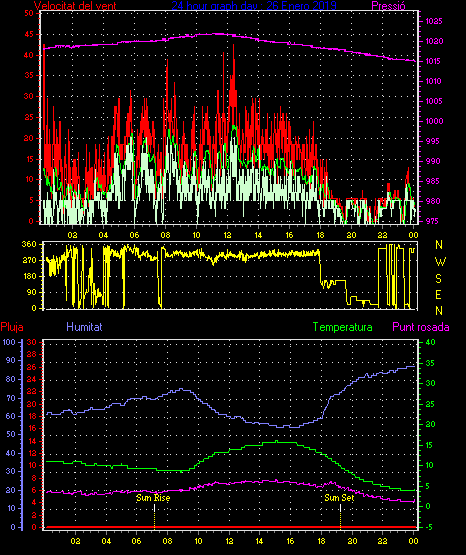The height and width of the screenshot is (555, 466).
Task: Click the Punt rosada legend label
Action: (x=421, y=327)
